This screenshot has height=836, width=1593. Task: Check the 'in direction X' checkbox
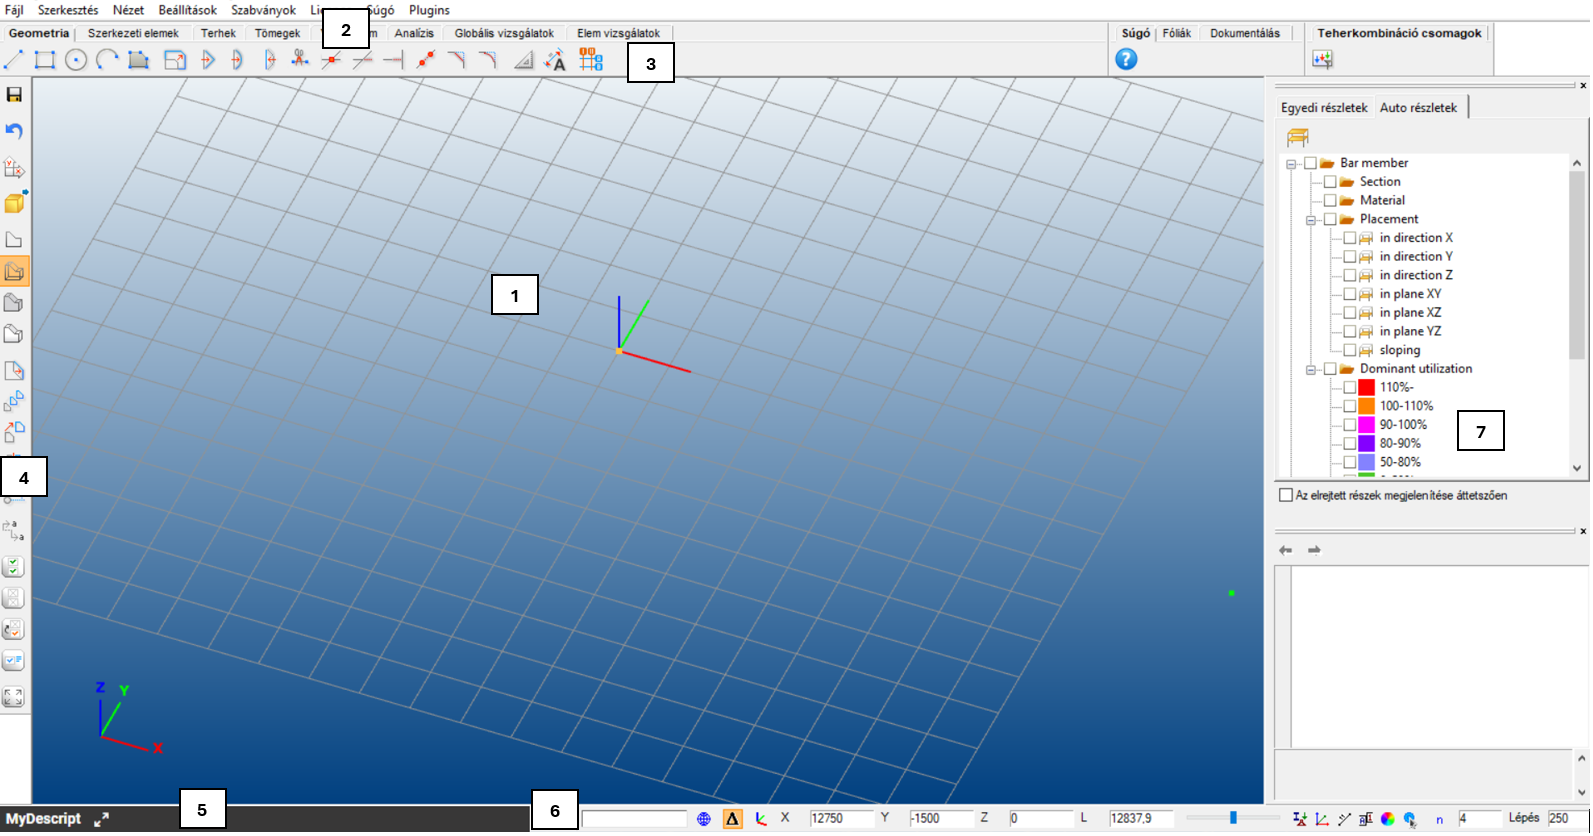[1350, 238]
